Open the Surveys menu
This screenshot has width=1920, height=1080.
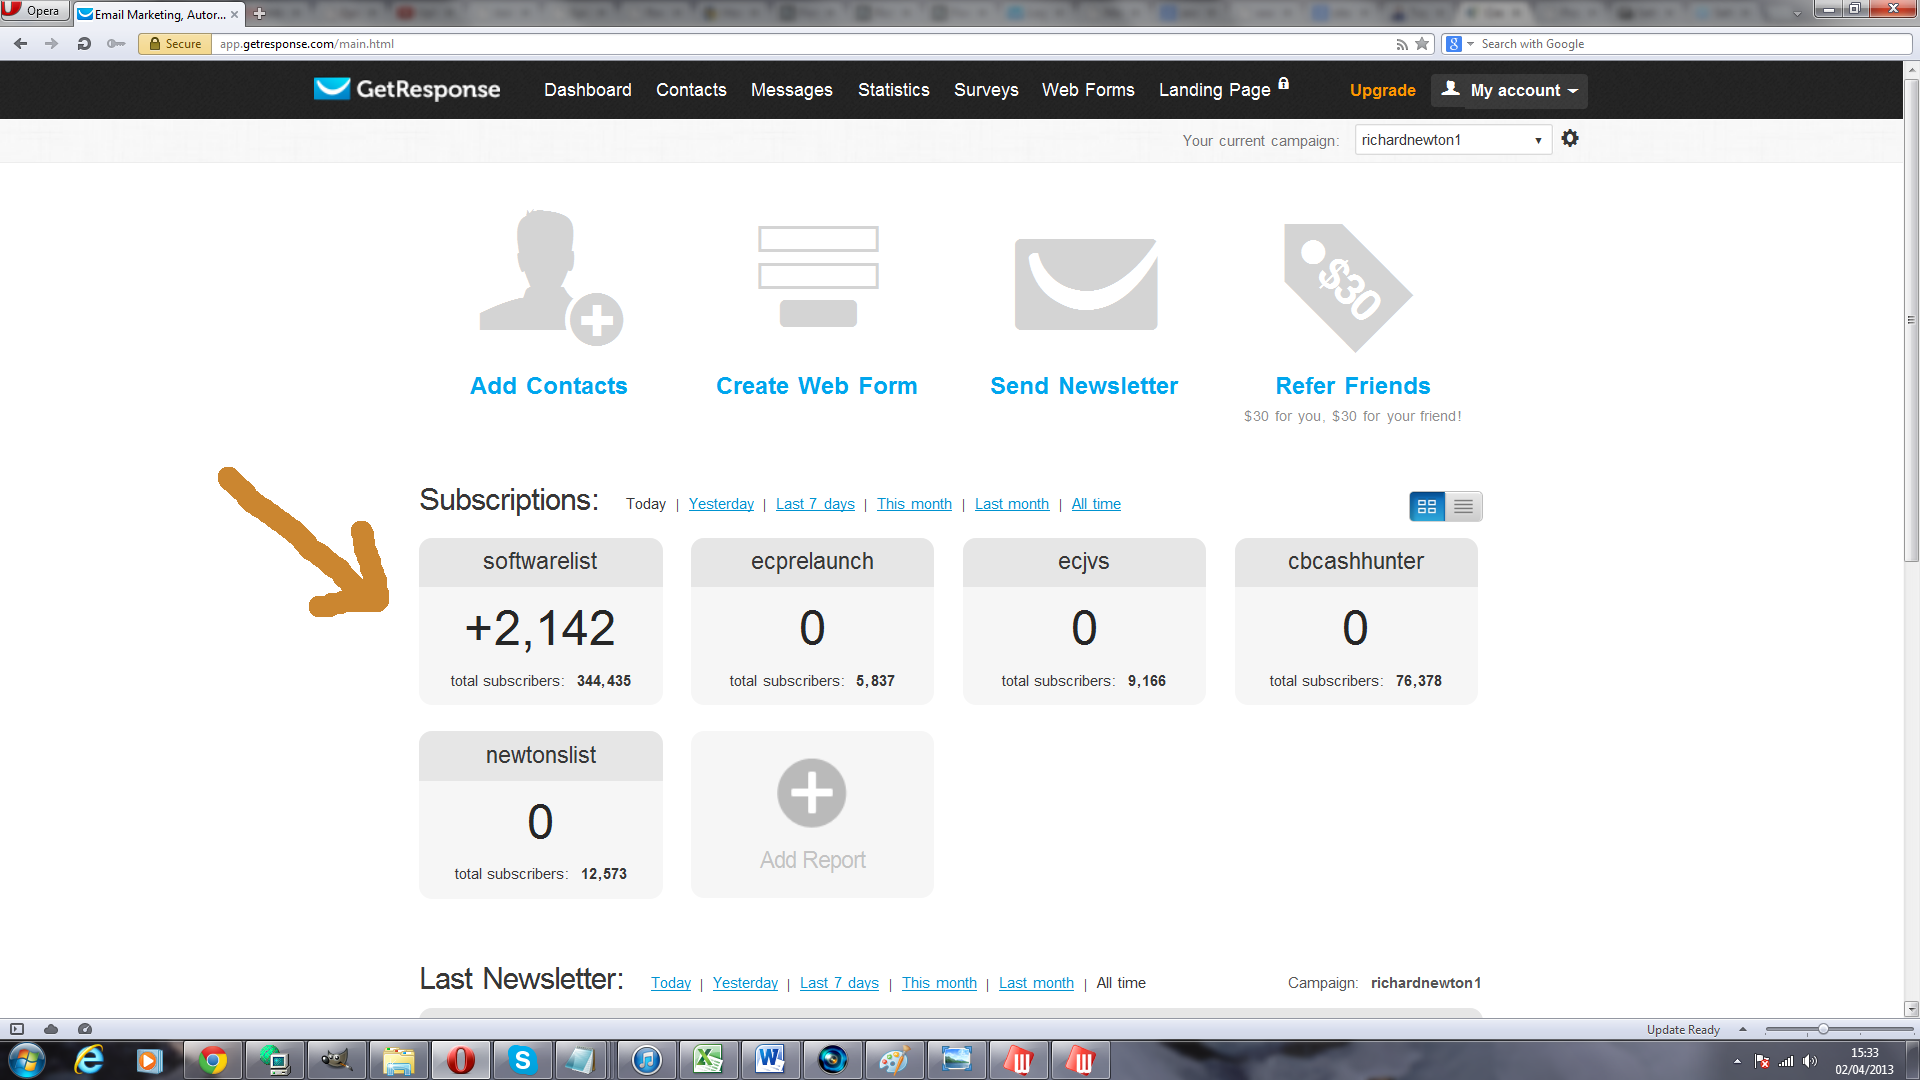[x=986, y=90]
